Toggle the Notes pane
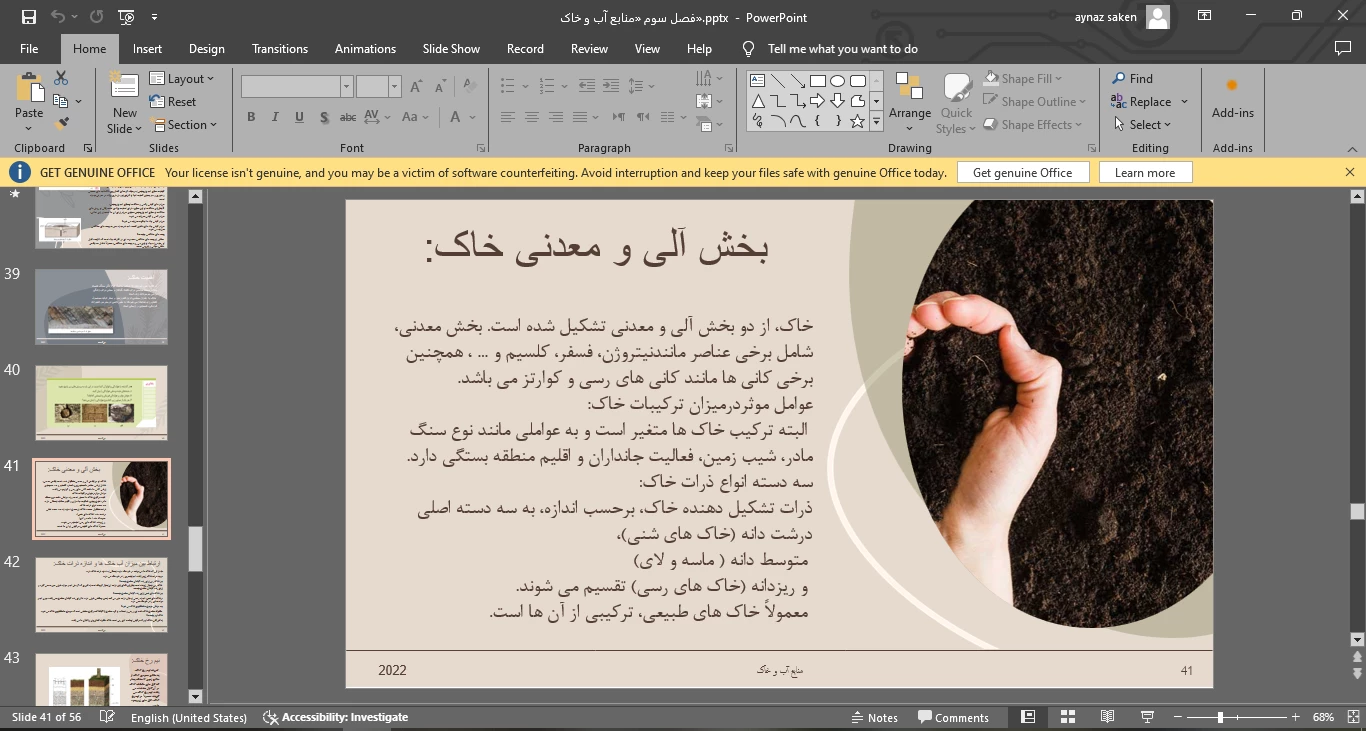 [874, 717]
